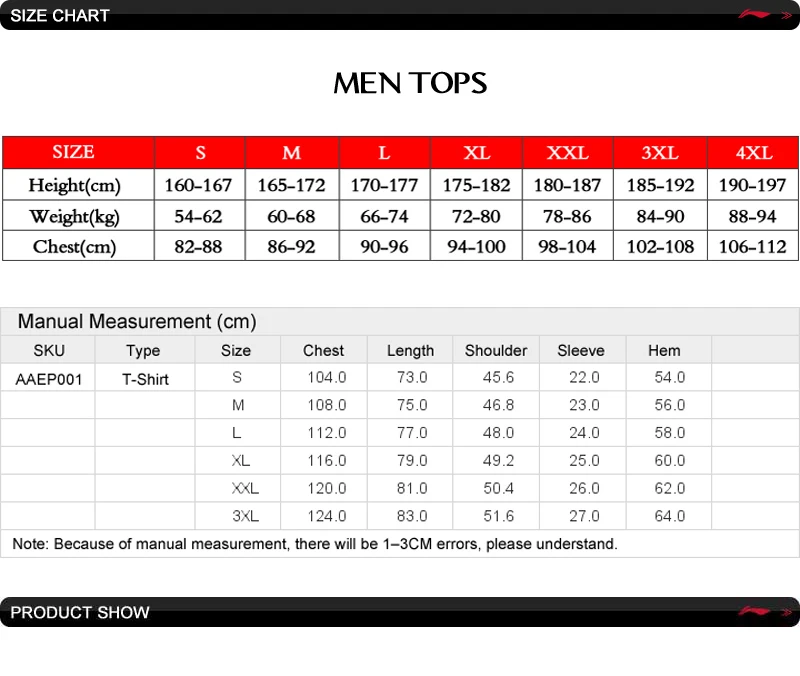Click the 170-177 height cell for L
This screenshot has width=800, height=676.
click(384, 185)
